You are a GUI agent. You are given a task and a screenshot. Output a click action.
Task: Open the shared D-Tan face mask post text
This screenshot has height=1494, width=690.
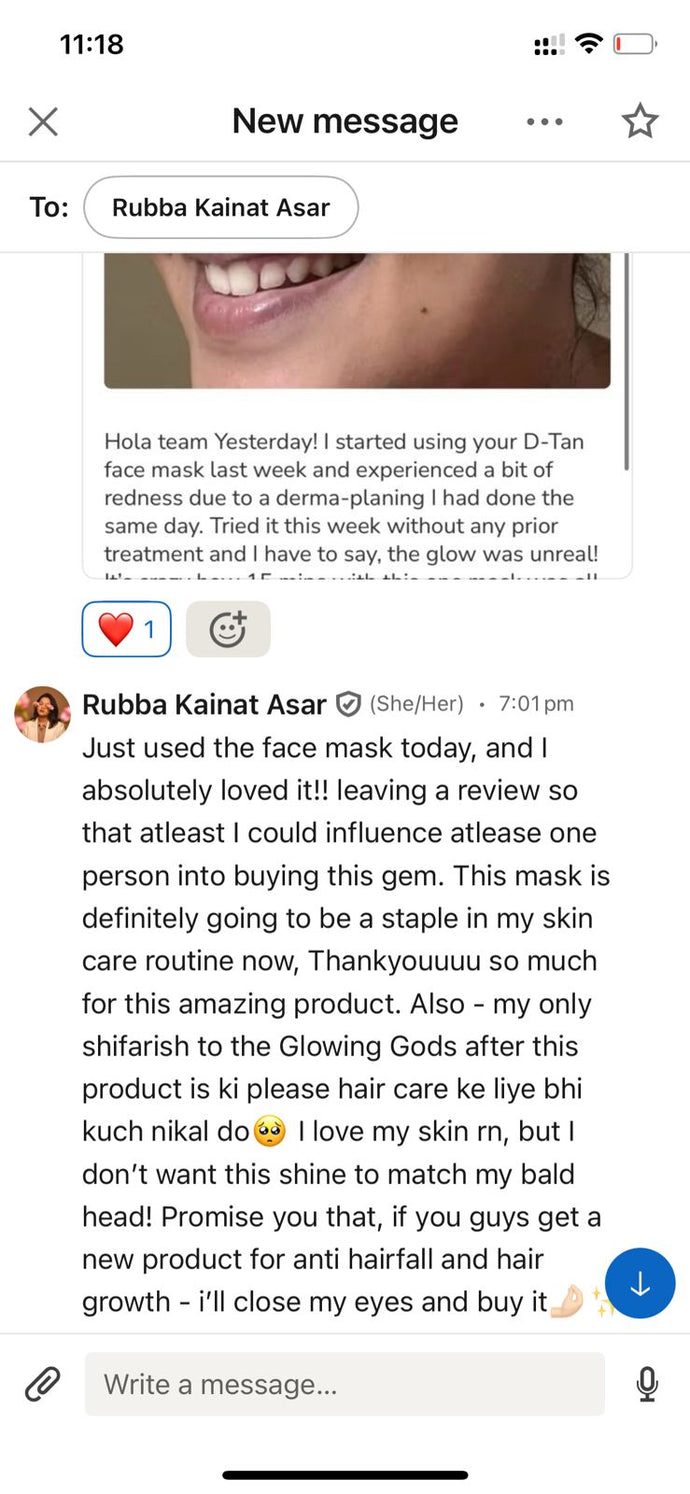tap(352, 497)
